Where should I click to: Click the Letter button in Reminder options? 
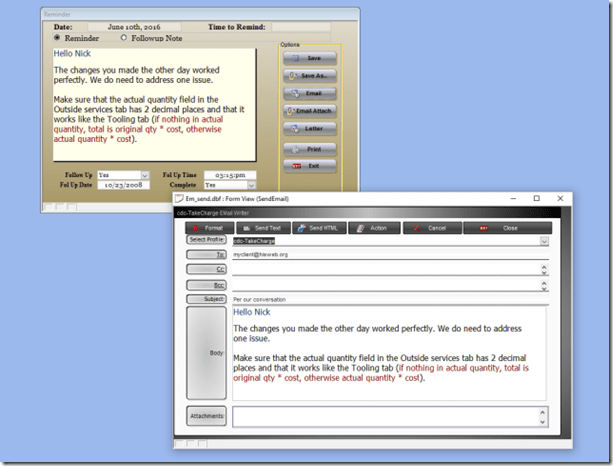(309, 128)
